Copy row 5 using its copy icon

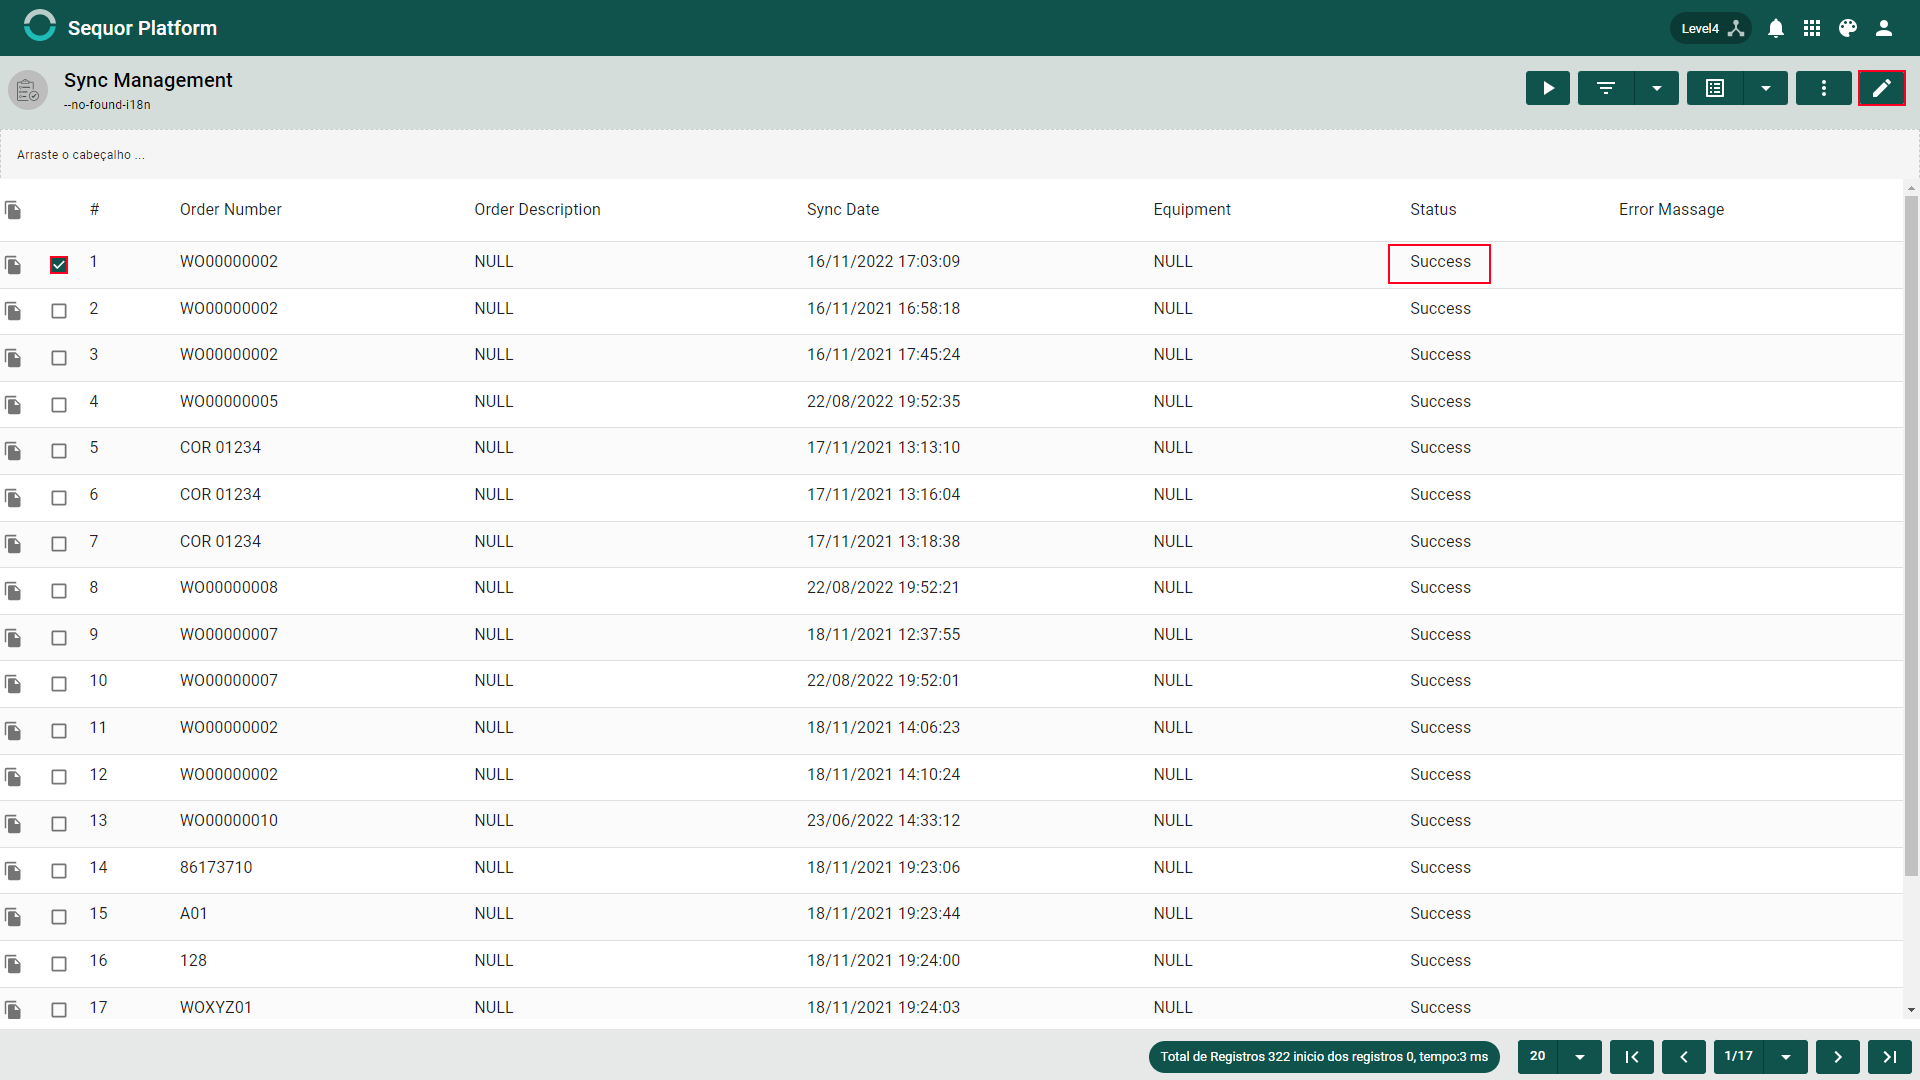click(x=13, y=451)
